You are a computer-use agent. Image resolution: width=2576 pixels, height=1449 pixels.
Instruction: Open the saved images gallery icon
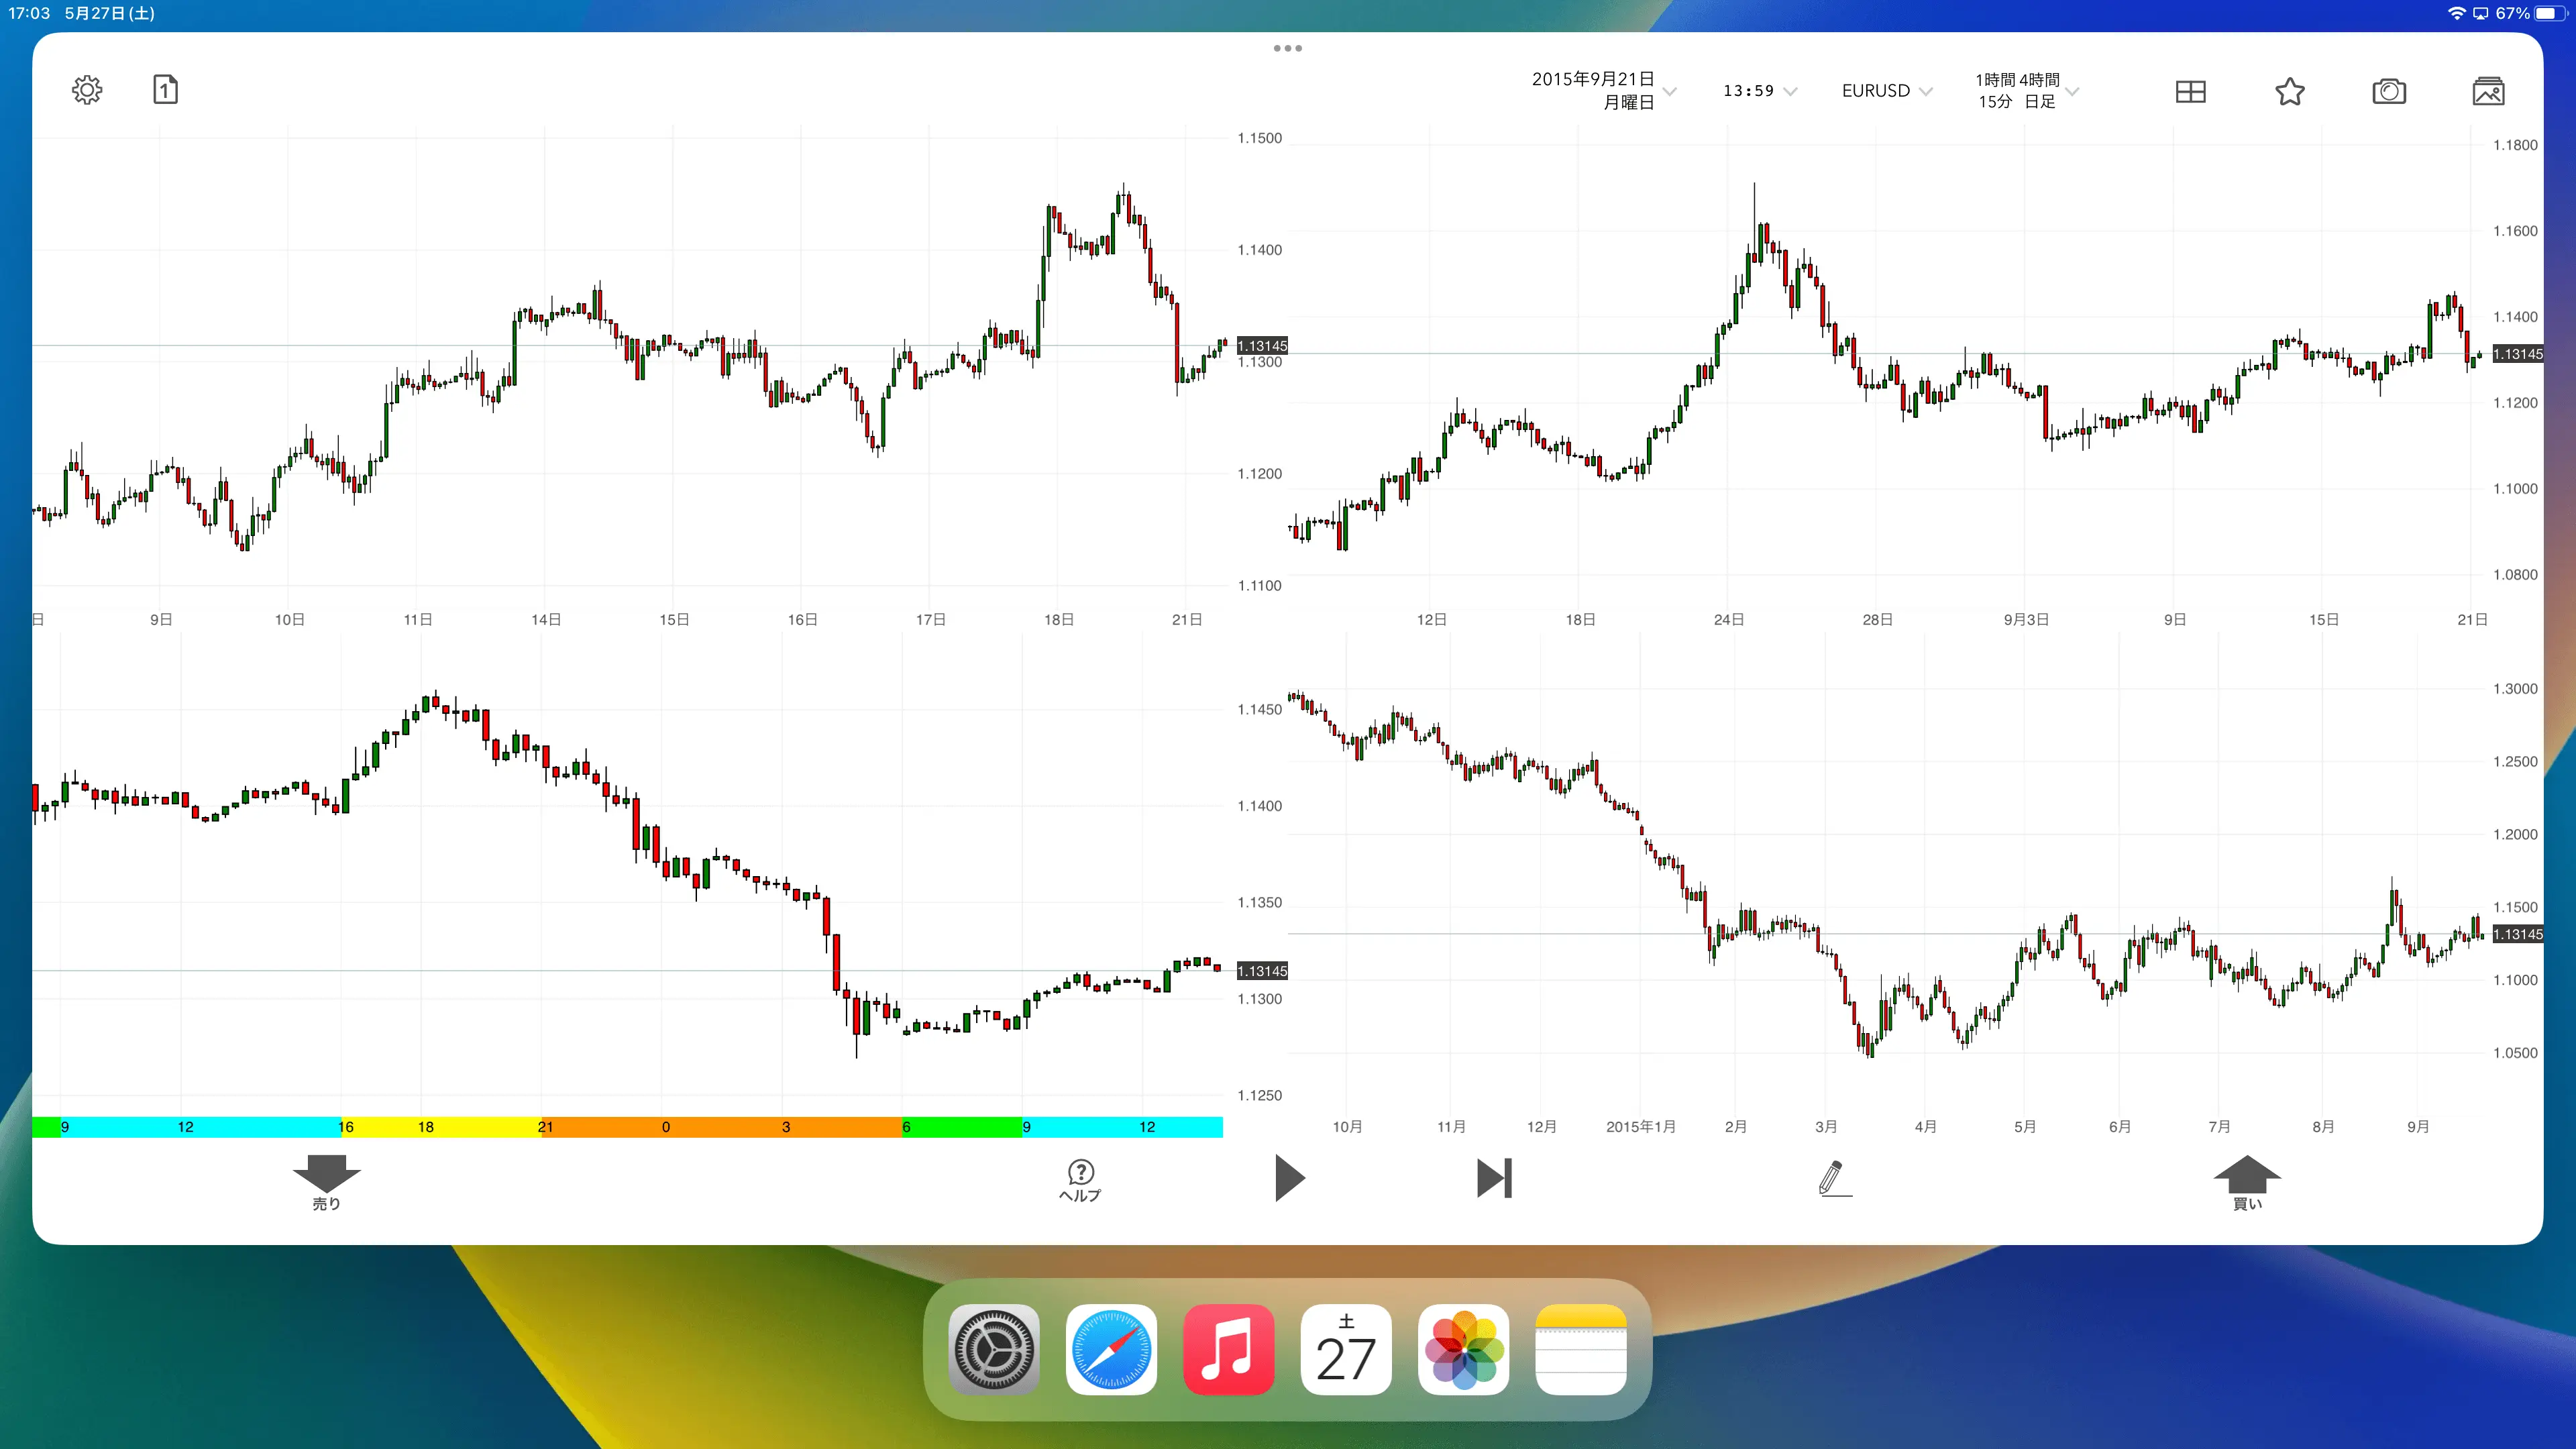point(2488,91)
